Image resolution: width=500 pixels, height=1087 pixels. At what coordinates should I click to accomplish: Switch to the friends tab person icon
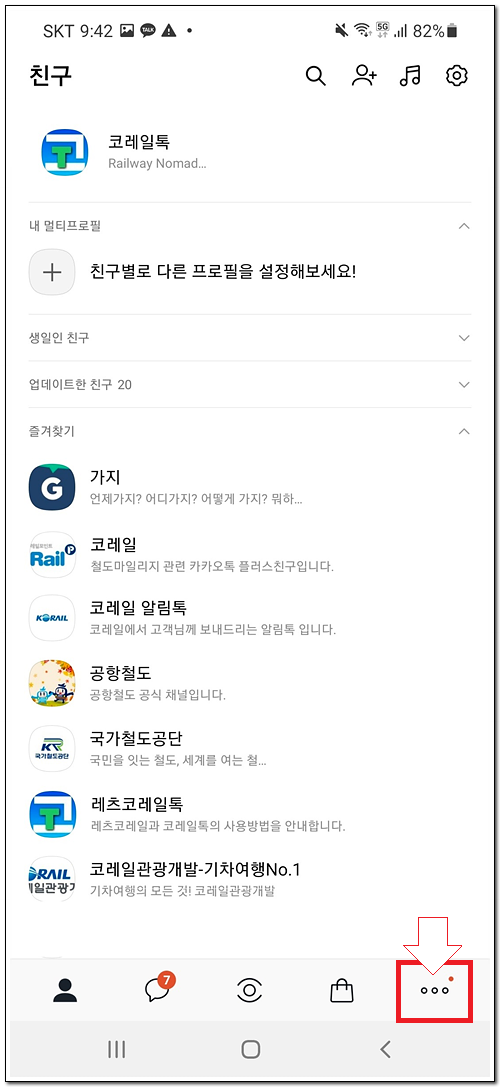[64, 991]
